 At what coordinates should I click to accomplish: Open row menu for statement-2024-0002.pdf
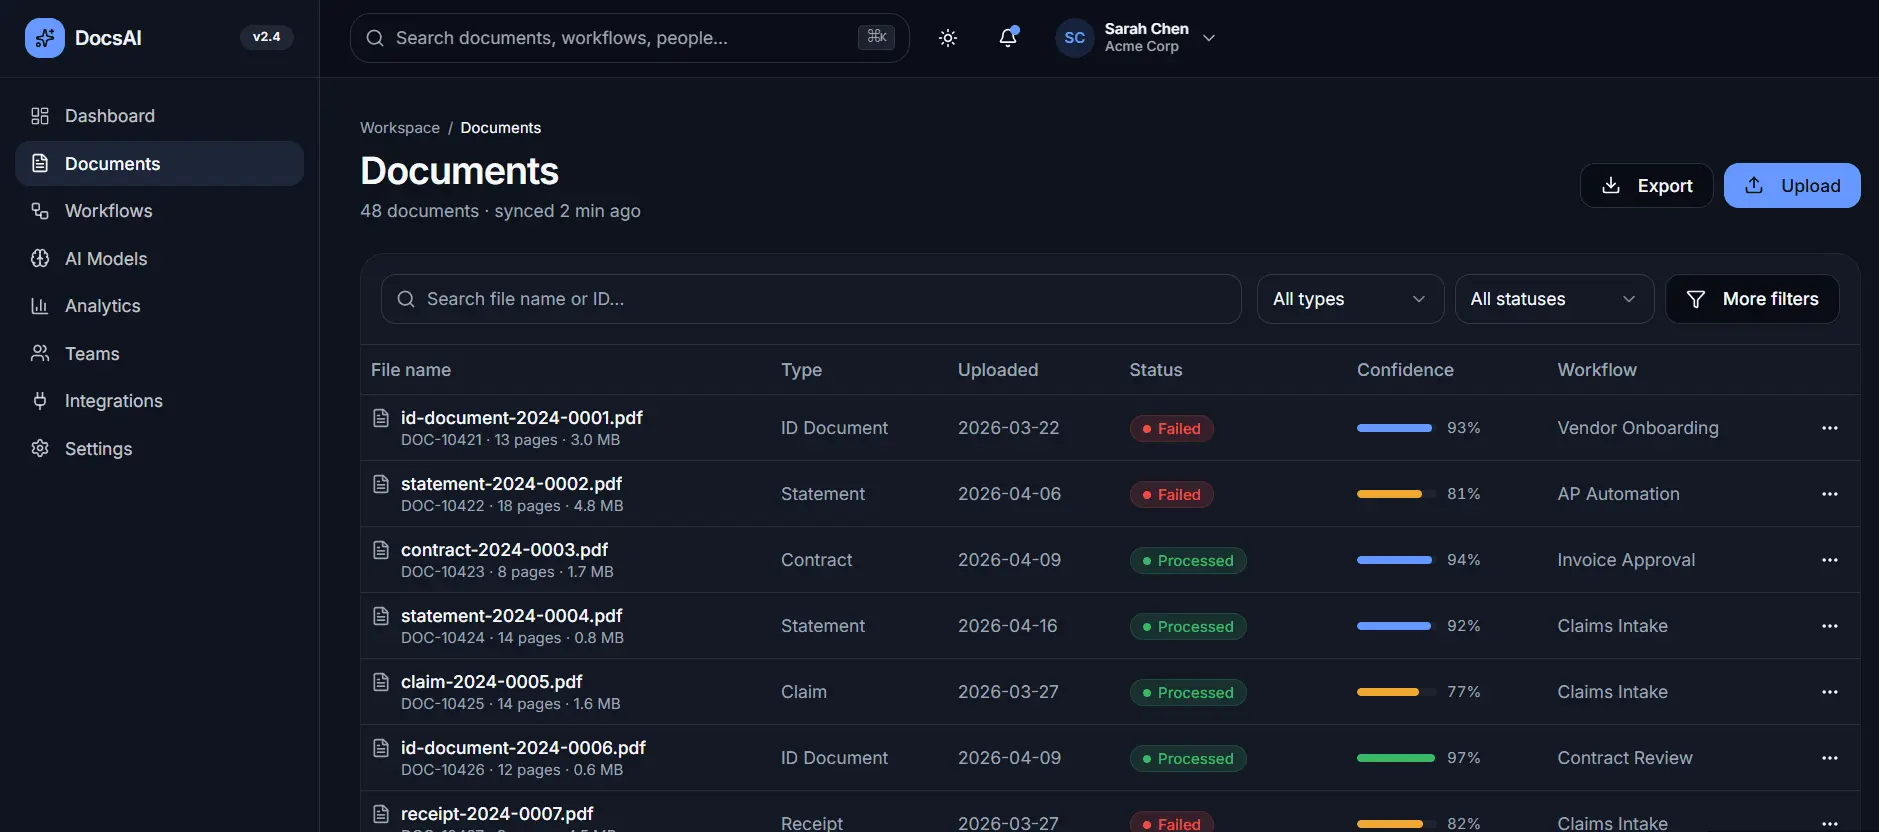point(1830,494)
